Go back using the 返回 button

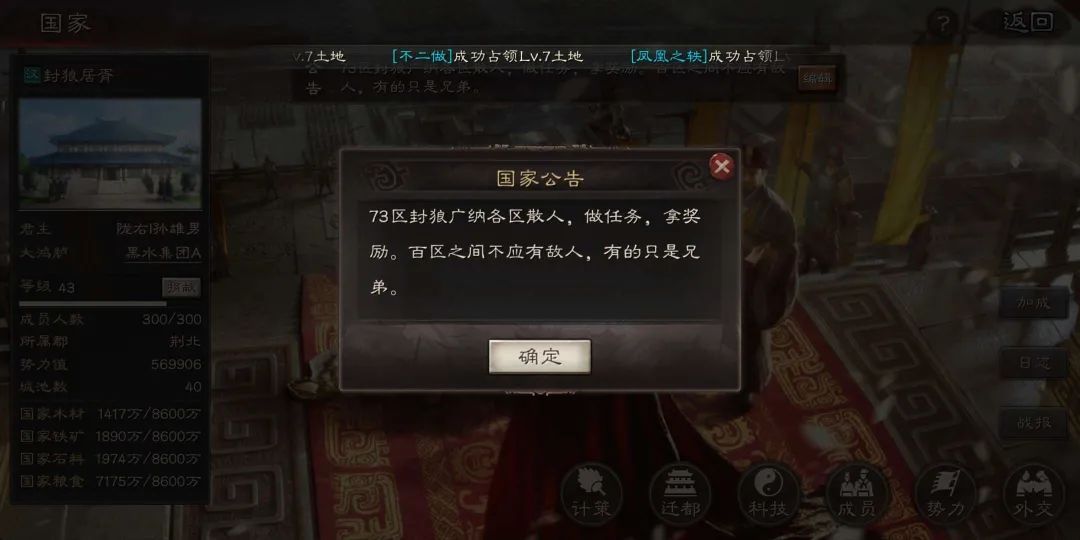(x=1027, y=23)
